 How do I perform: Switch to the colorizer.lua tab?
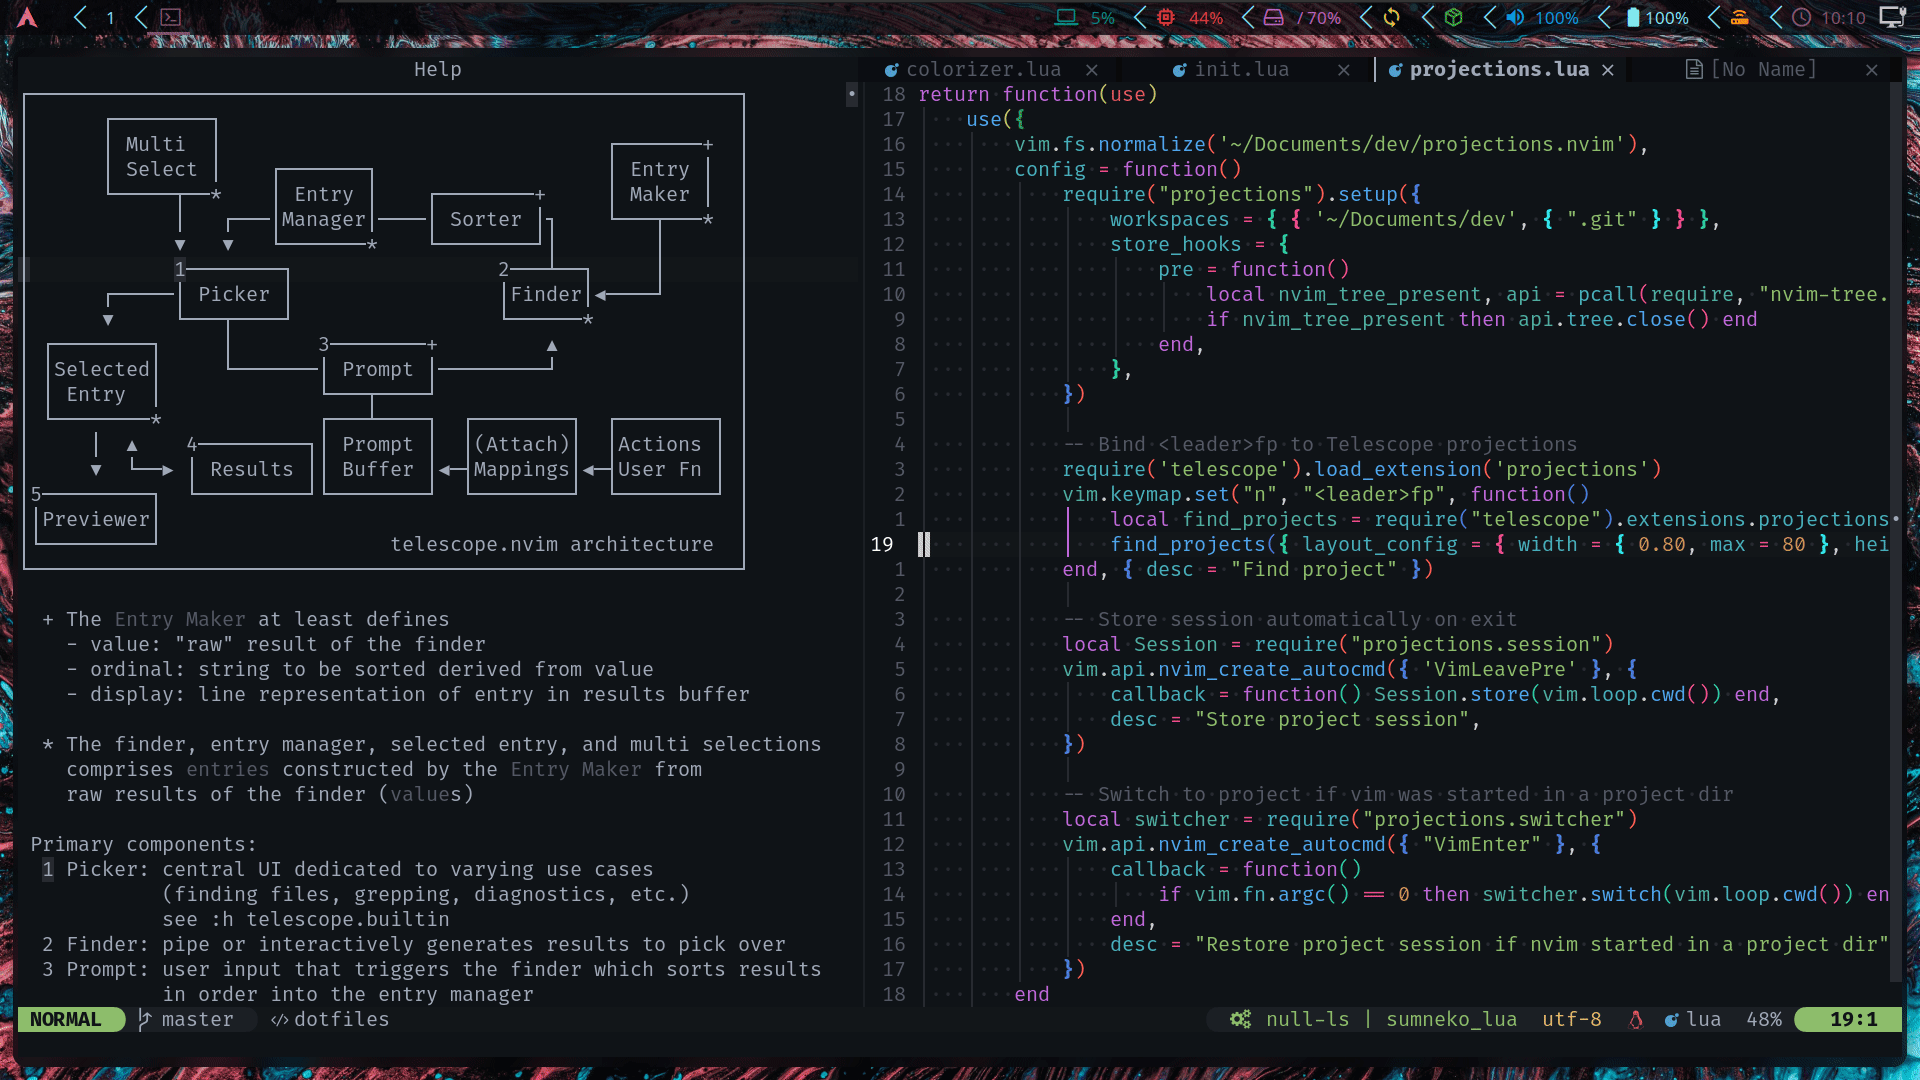[x=983, y=69]
